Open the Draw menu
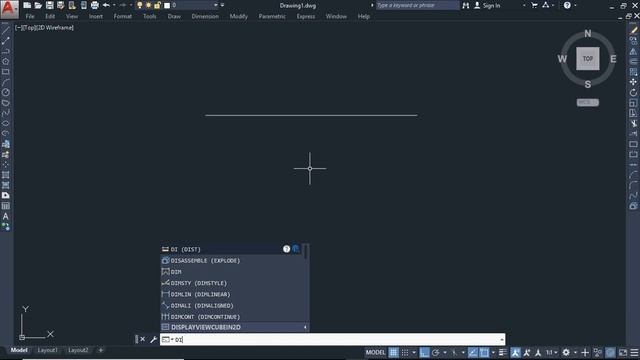This screenshot has height=360, width=640. click(x=174, y=16)
